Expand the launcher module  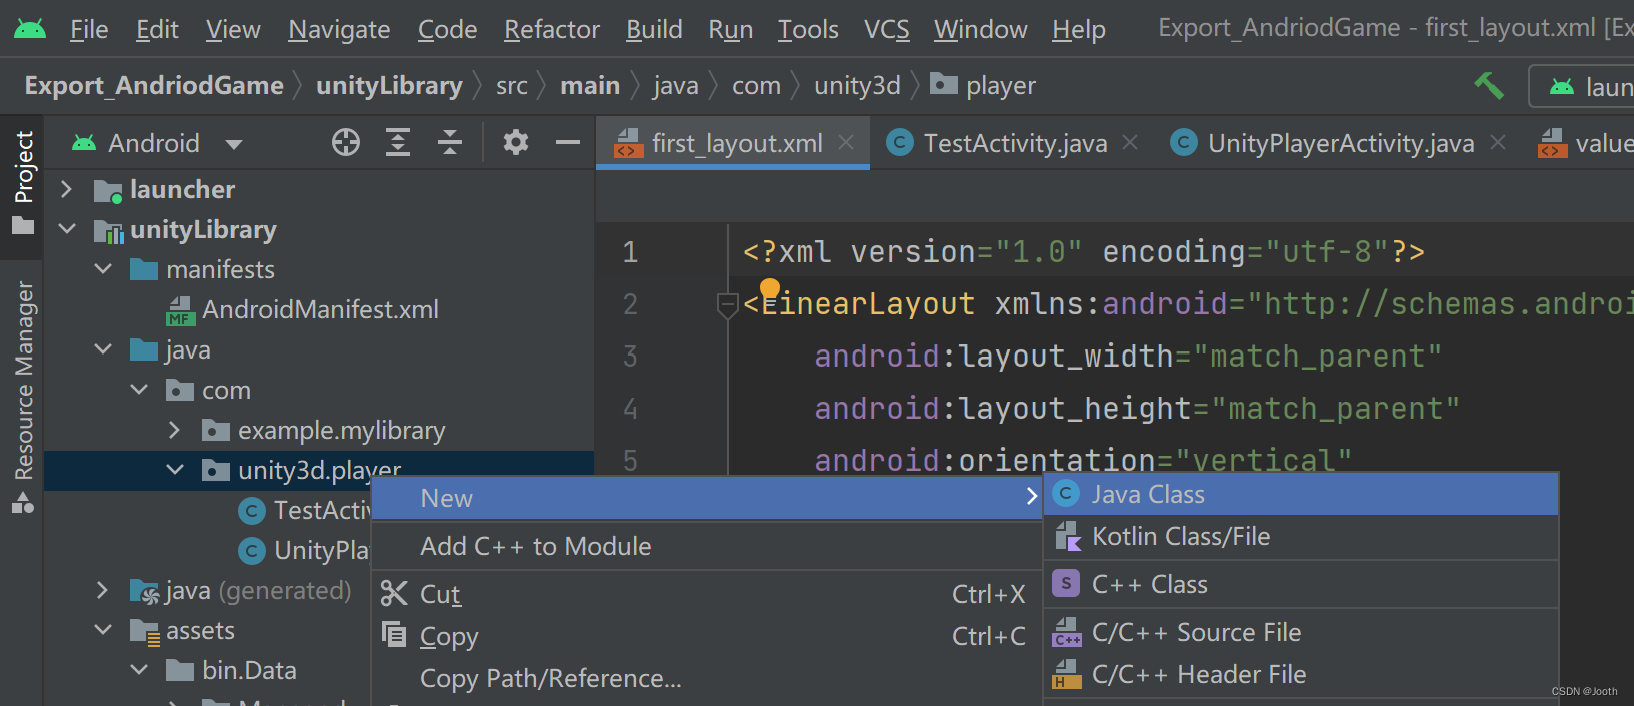[67, 189]
